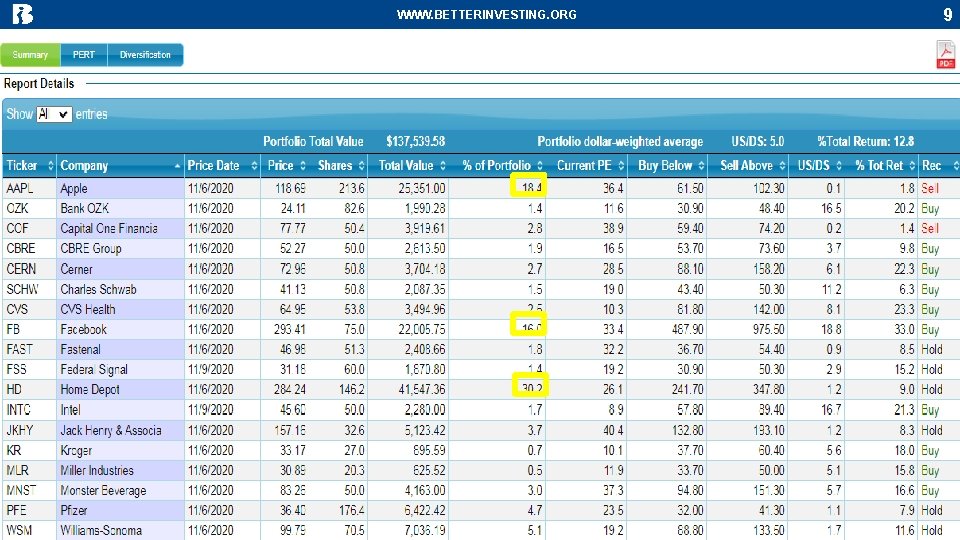The image size is (960, 540).
Task: Sort by Buy Below column
Action: point(668,165)
